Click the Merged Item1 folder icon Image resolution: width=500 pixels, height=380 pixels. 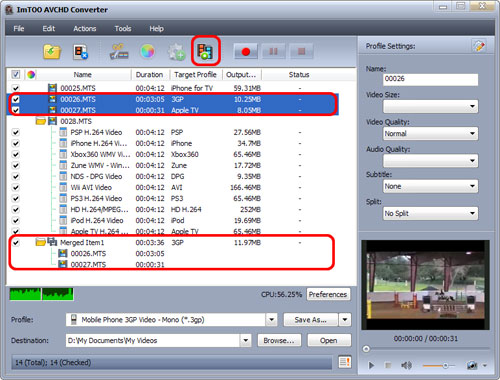point(41,242)
